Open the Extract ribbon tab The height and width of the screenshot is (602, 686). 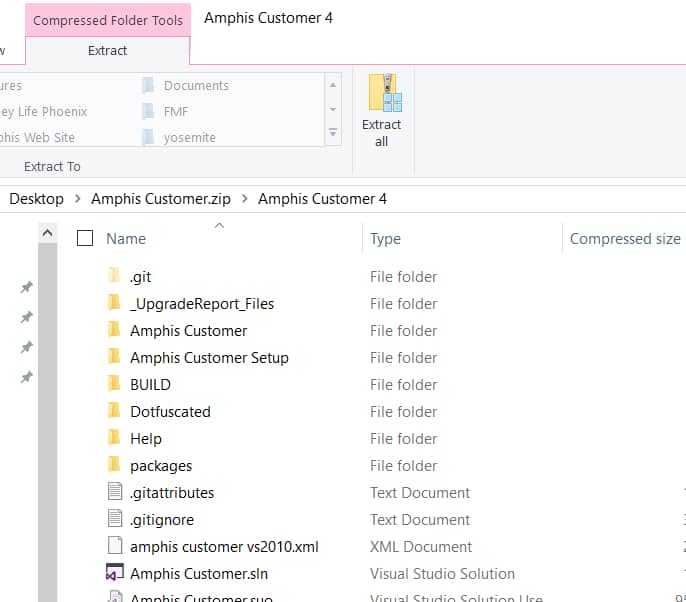pos(108,51)
